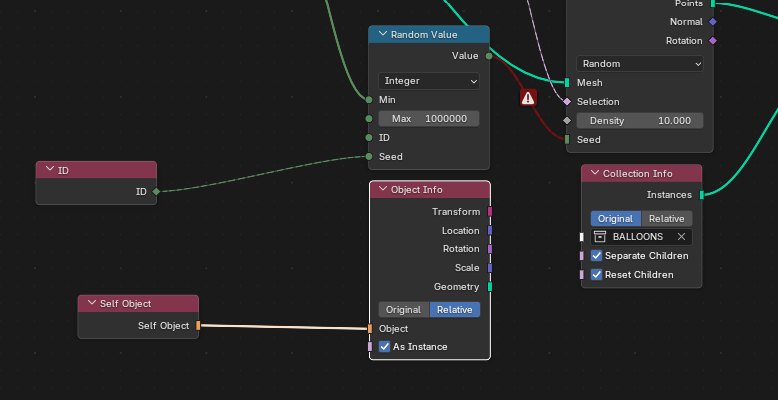Click the As Instance input socket
This screenshot has height=400, width=778.
tap(370, 346)
